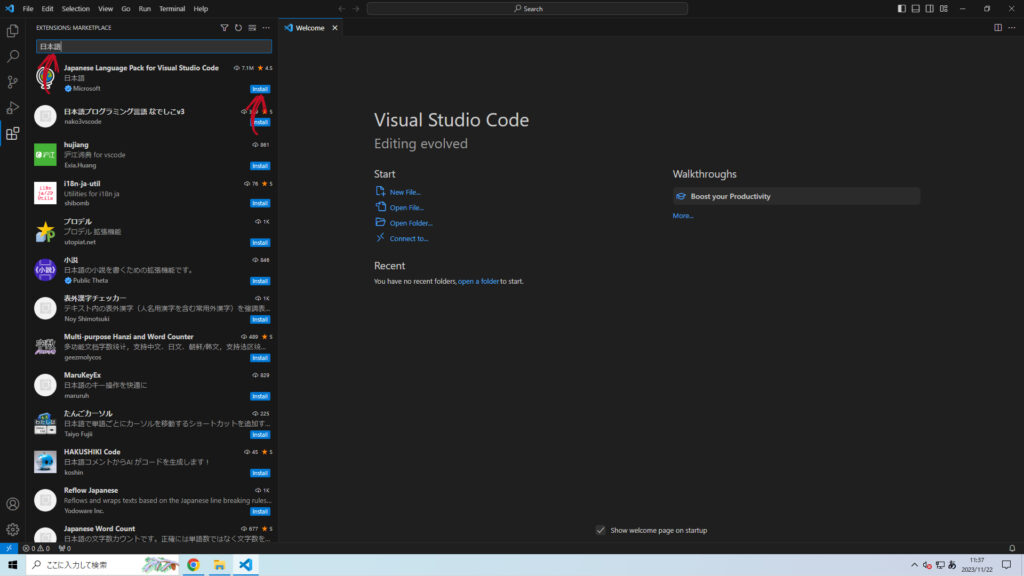The image size is (1024, 576).
Task: Open the 小説 extension entry
Action: pos(152,270)
